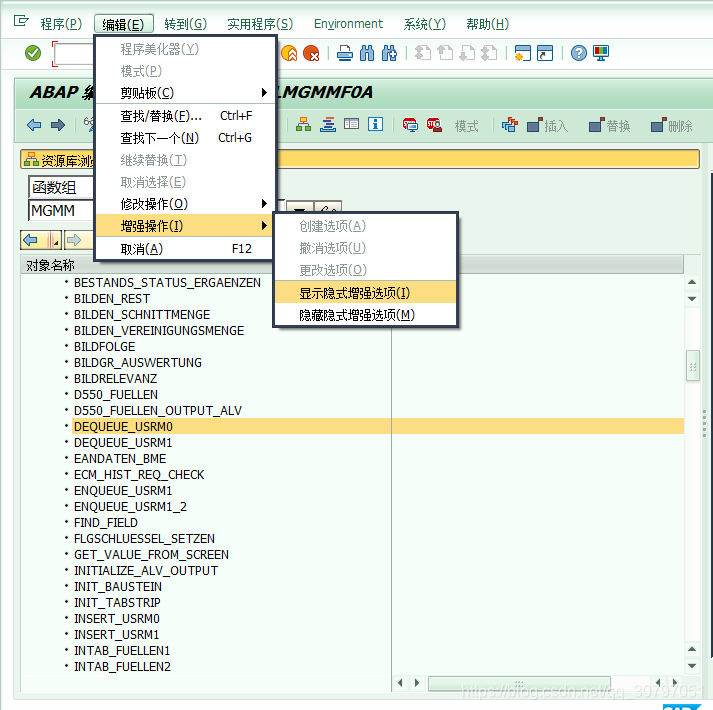The height and width of the screenshot is (710, 713).
Task: Click the Display Navigation Window icon
Action: (327, 124)
